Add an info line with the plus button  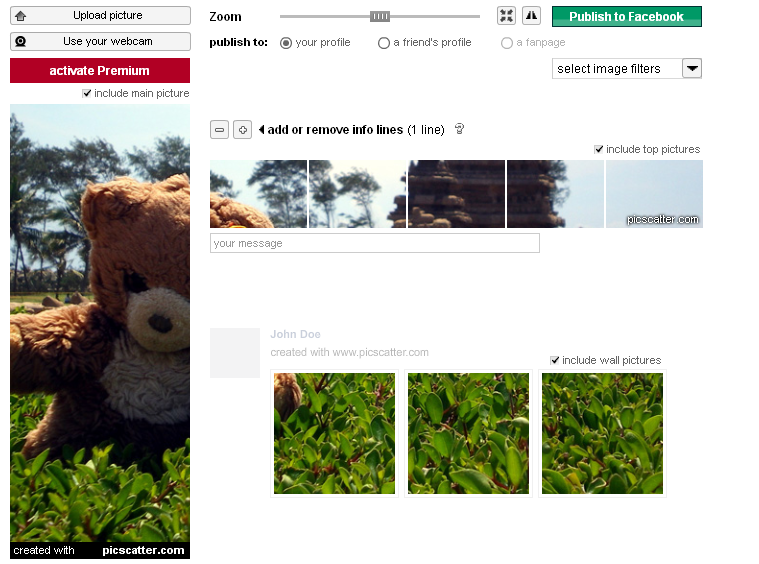click(243, 130)
